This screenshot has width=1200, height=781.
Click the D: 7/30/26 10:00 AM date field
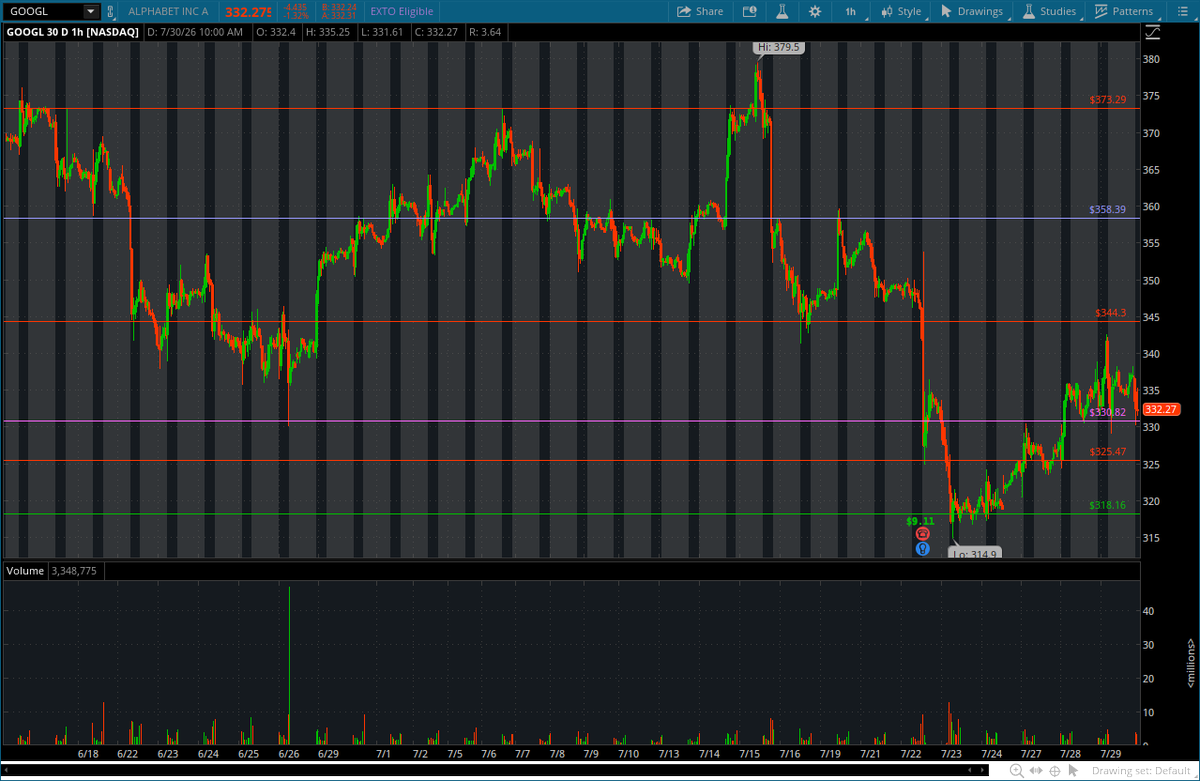195,32
